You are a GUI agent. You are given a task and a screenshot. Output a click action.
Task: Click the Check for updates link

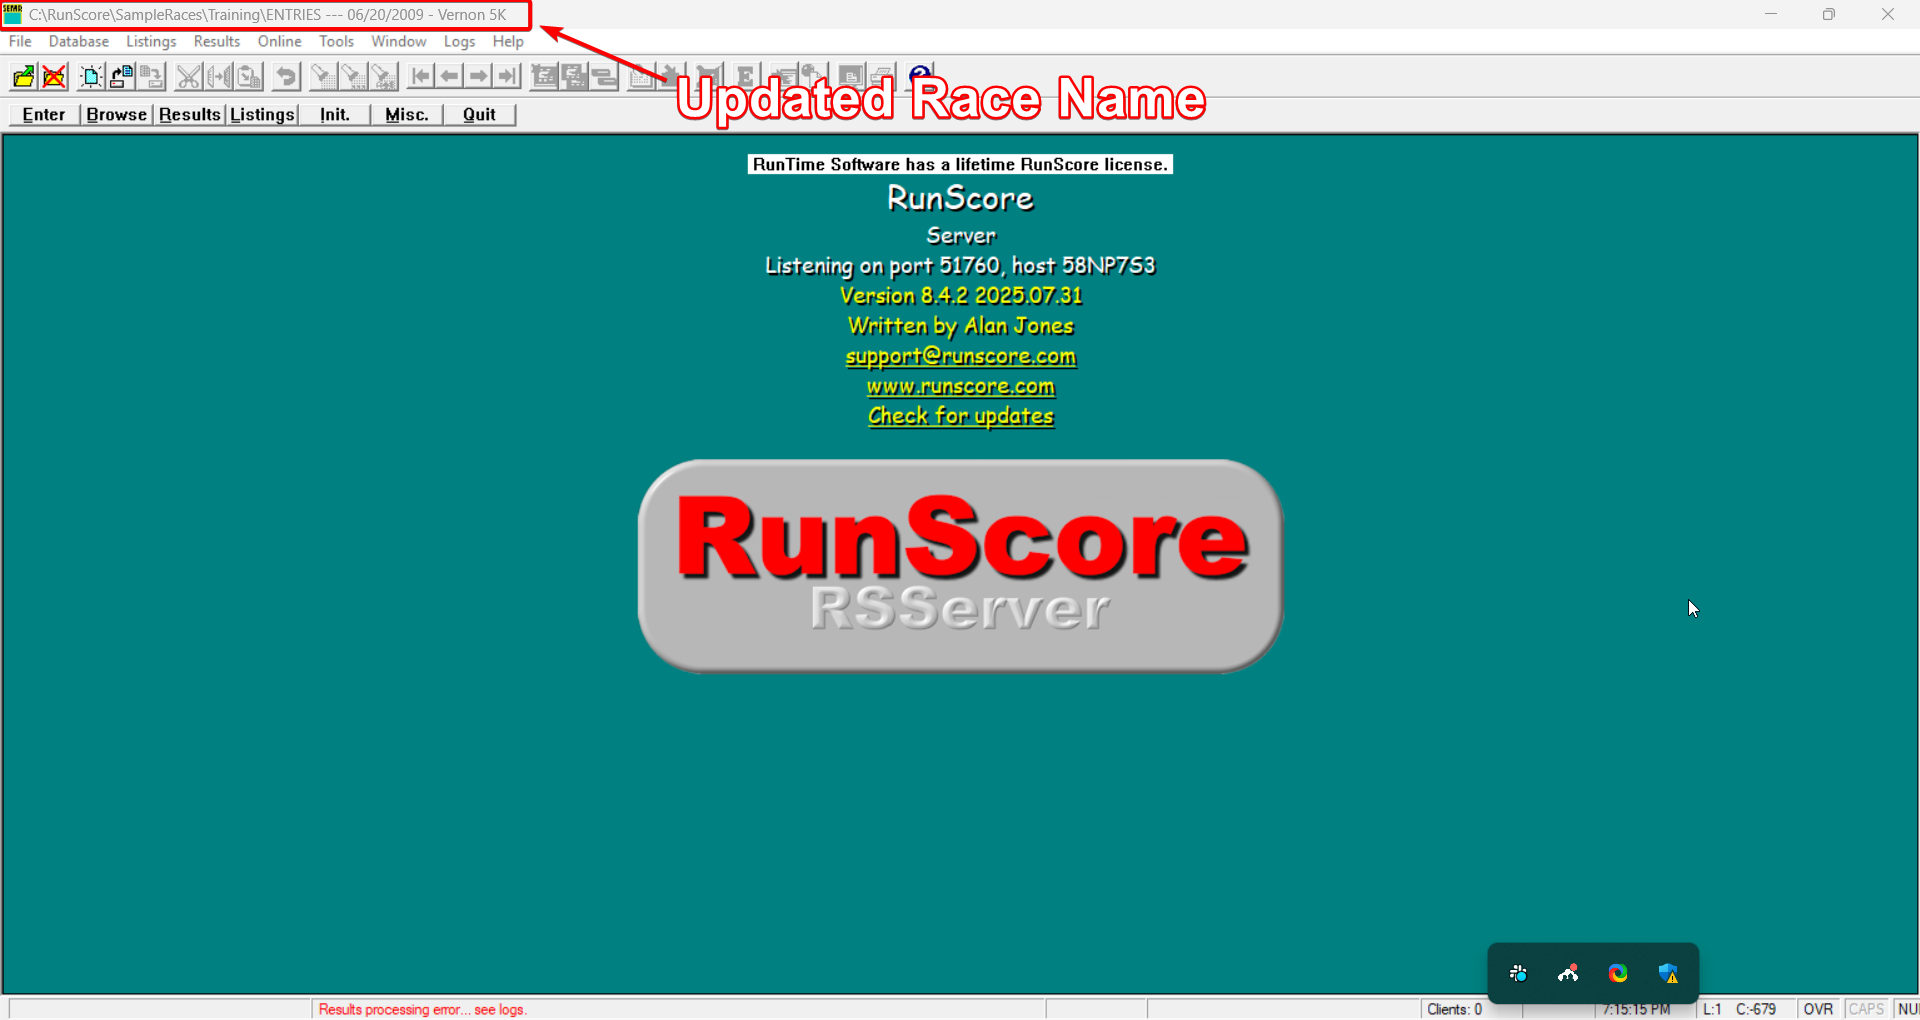(960, 416)
